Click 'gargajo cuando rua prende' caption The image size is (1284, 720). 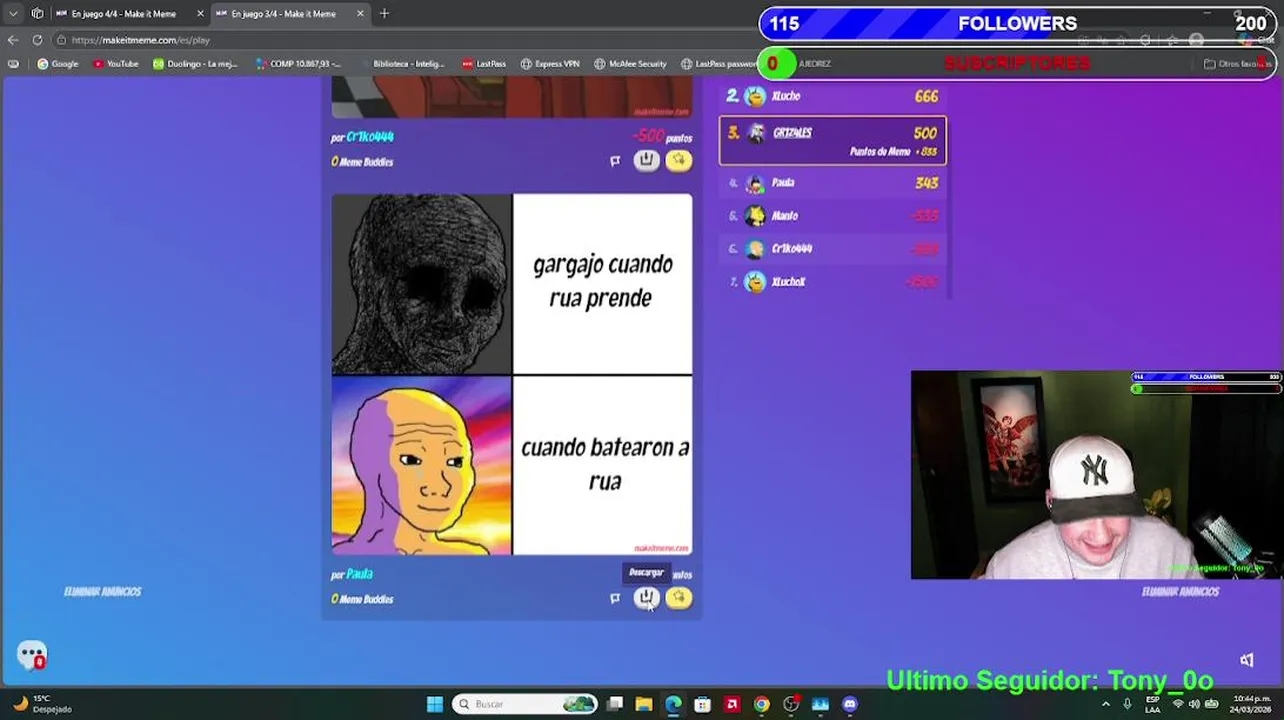point(602,281)
